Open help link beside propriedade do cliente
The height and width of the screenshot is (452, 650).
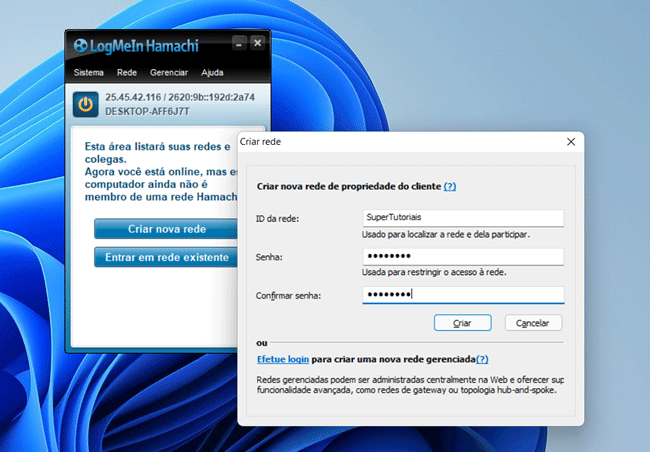(x=450, y=186)
